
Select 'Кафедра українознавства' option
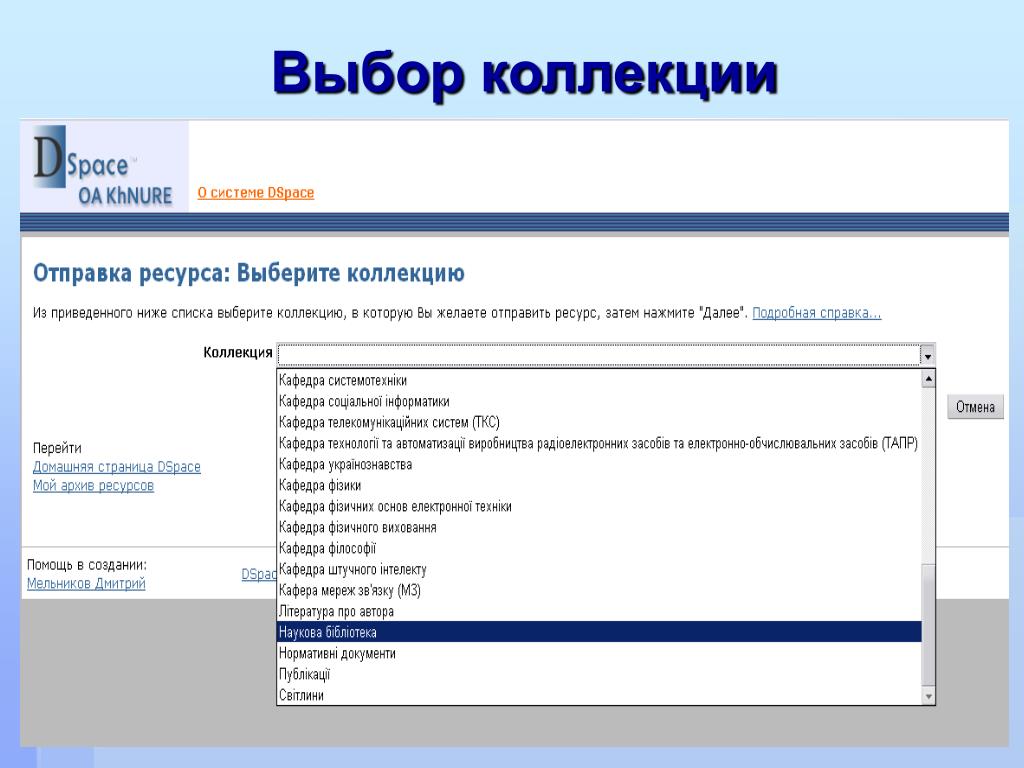pos(599,464)
